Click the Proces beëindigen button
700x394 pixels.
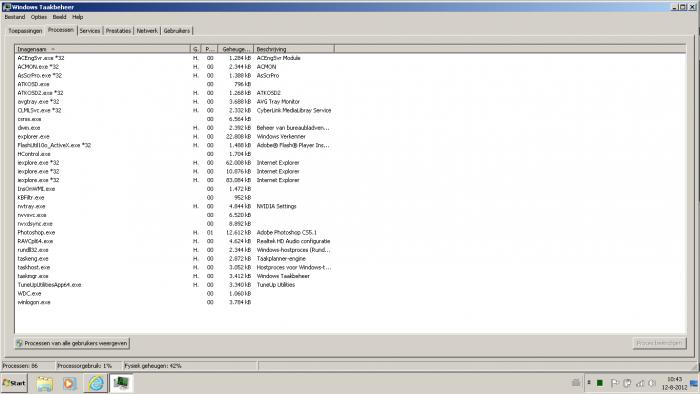659,343
